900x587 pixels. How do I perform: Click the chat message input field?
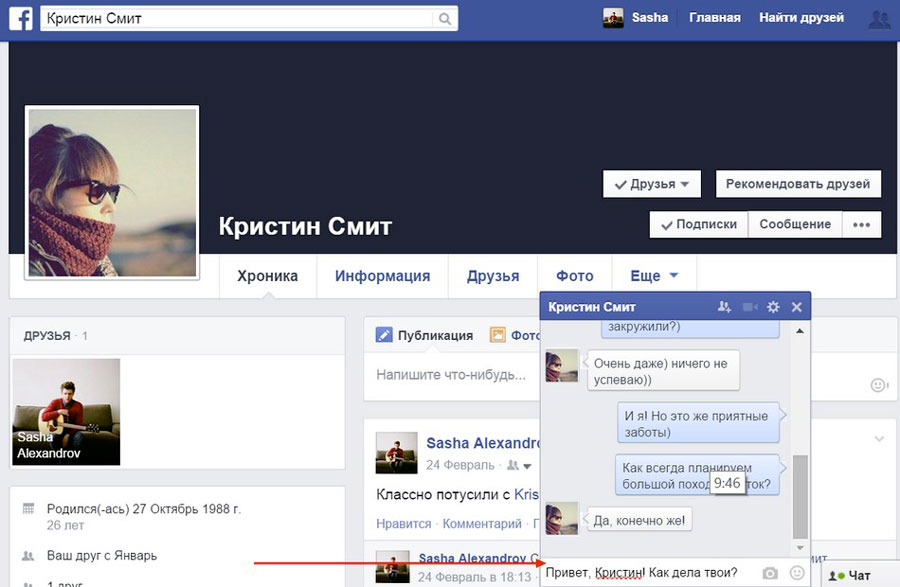[650, 573]
